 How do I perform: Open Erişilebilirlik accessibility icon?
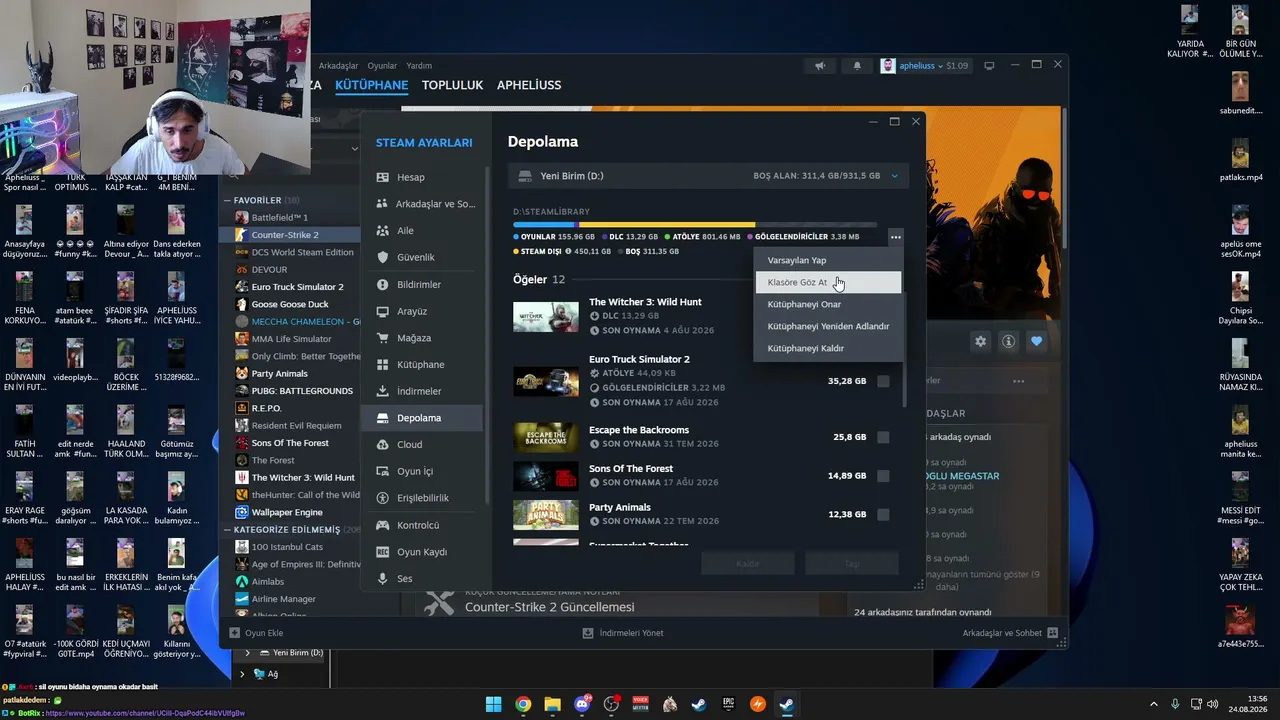(x=382, y=498)
